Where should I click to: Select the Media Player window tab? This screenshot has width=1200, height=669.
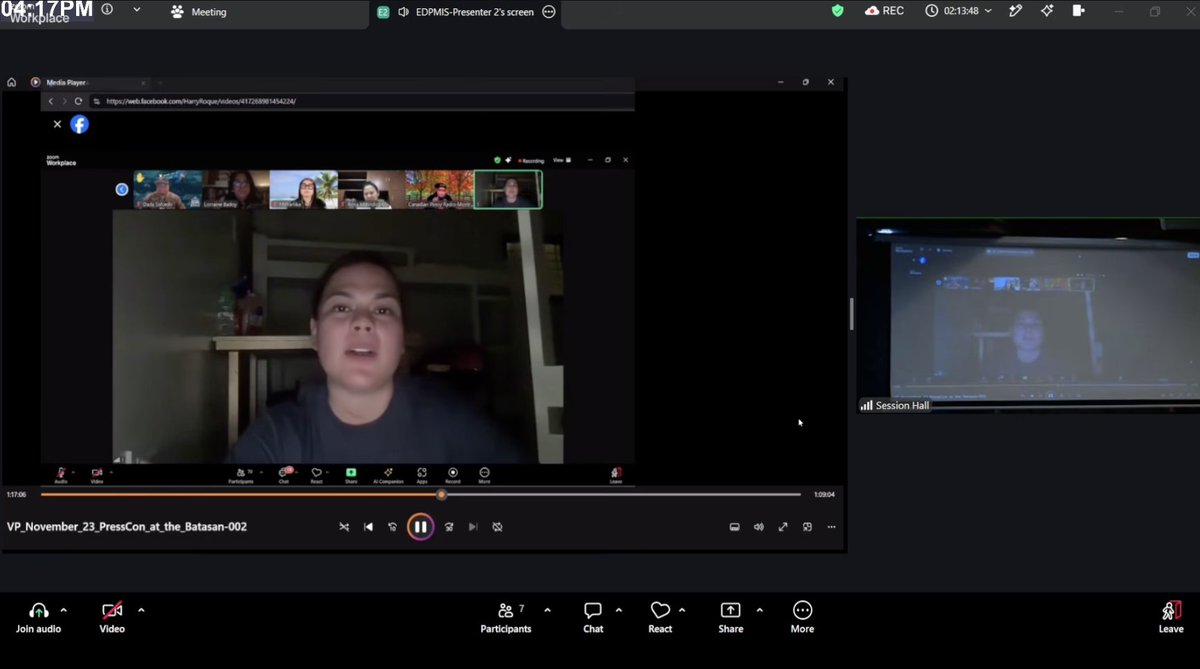click(65, 83)
